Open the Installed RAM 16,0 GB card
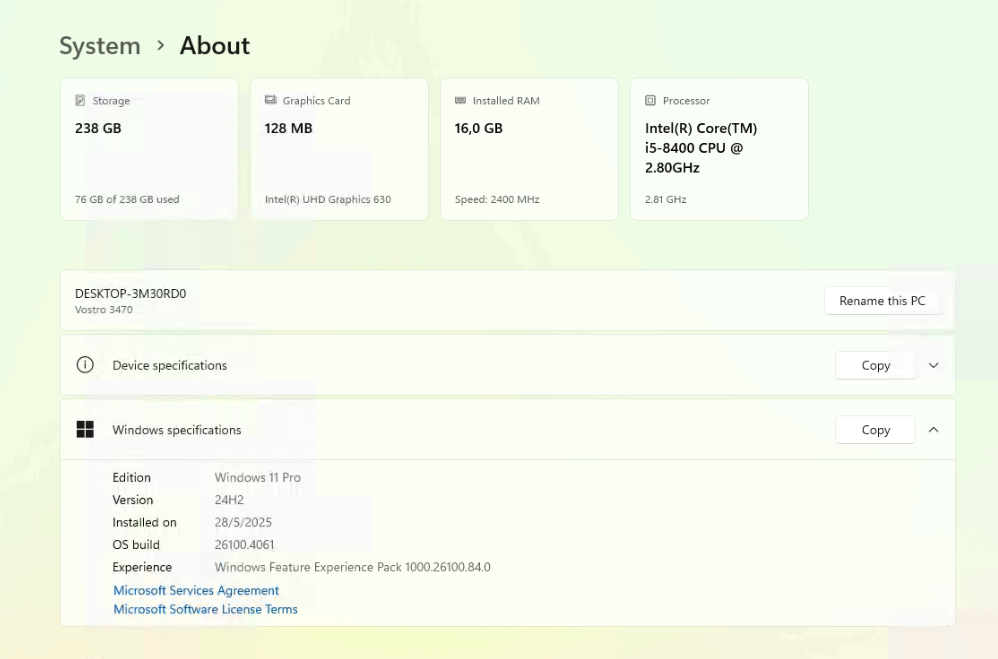The height and width of the screenshot is (659, 998). 530,150
